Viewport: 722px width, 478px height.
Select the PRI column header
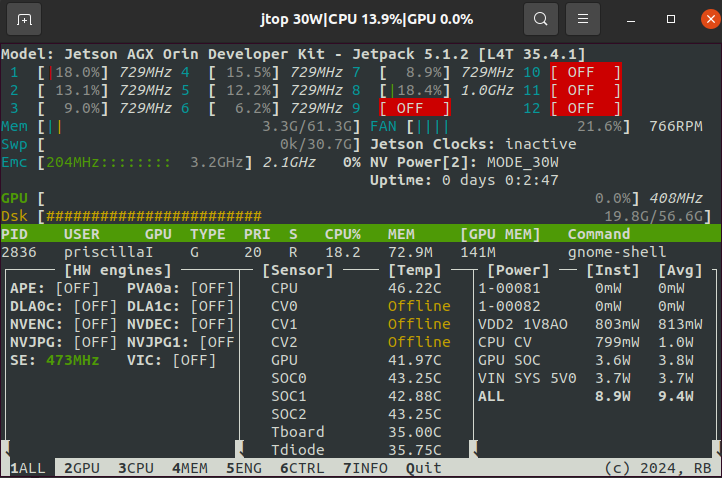257,234
